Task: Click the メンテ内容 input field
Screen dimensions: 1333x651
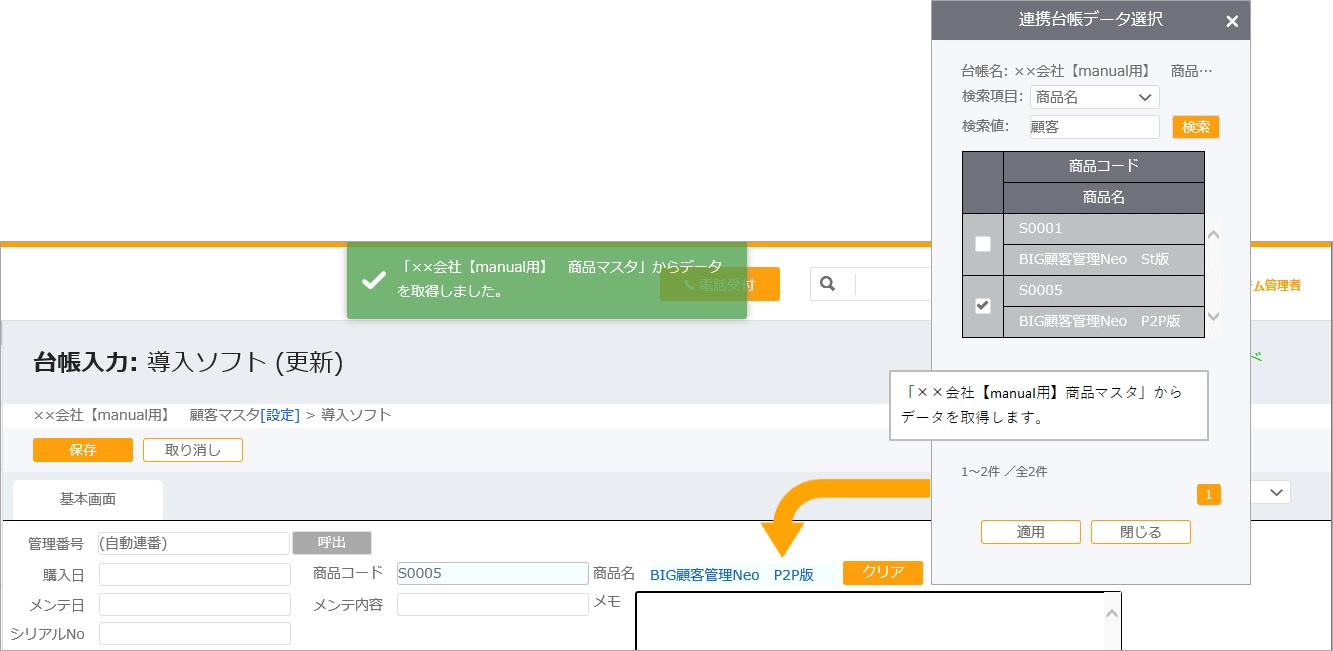Action: pyautogui.click(x=492, y=604)
